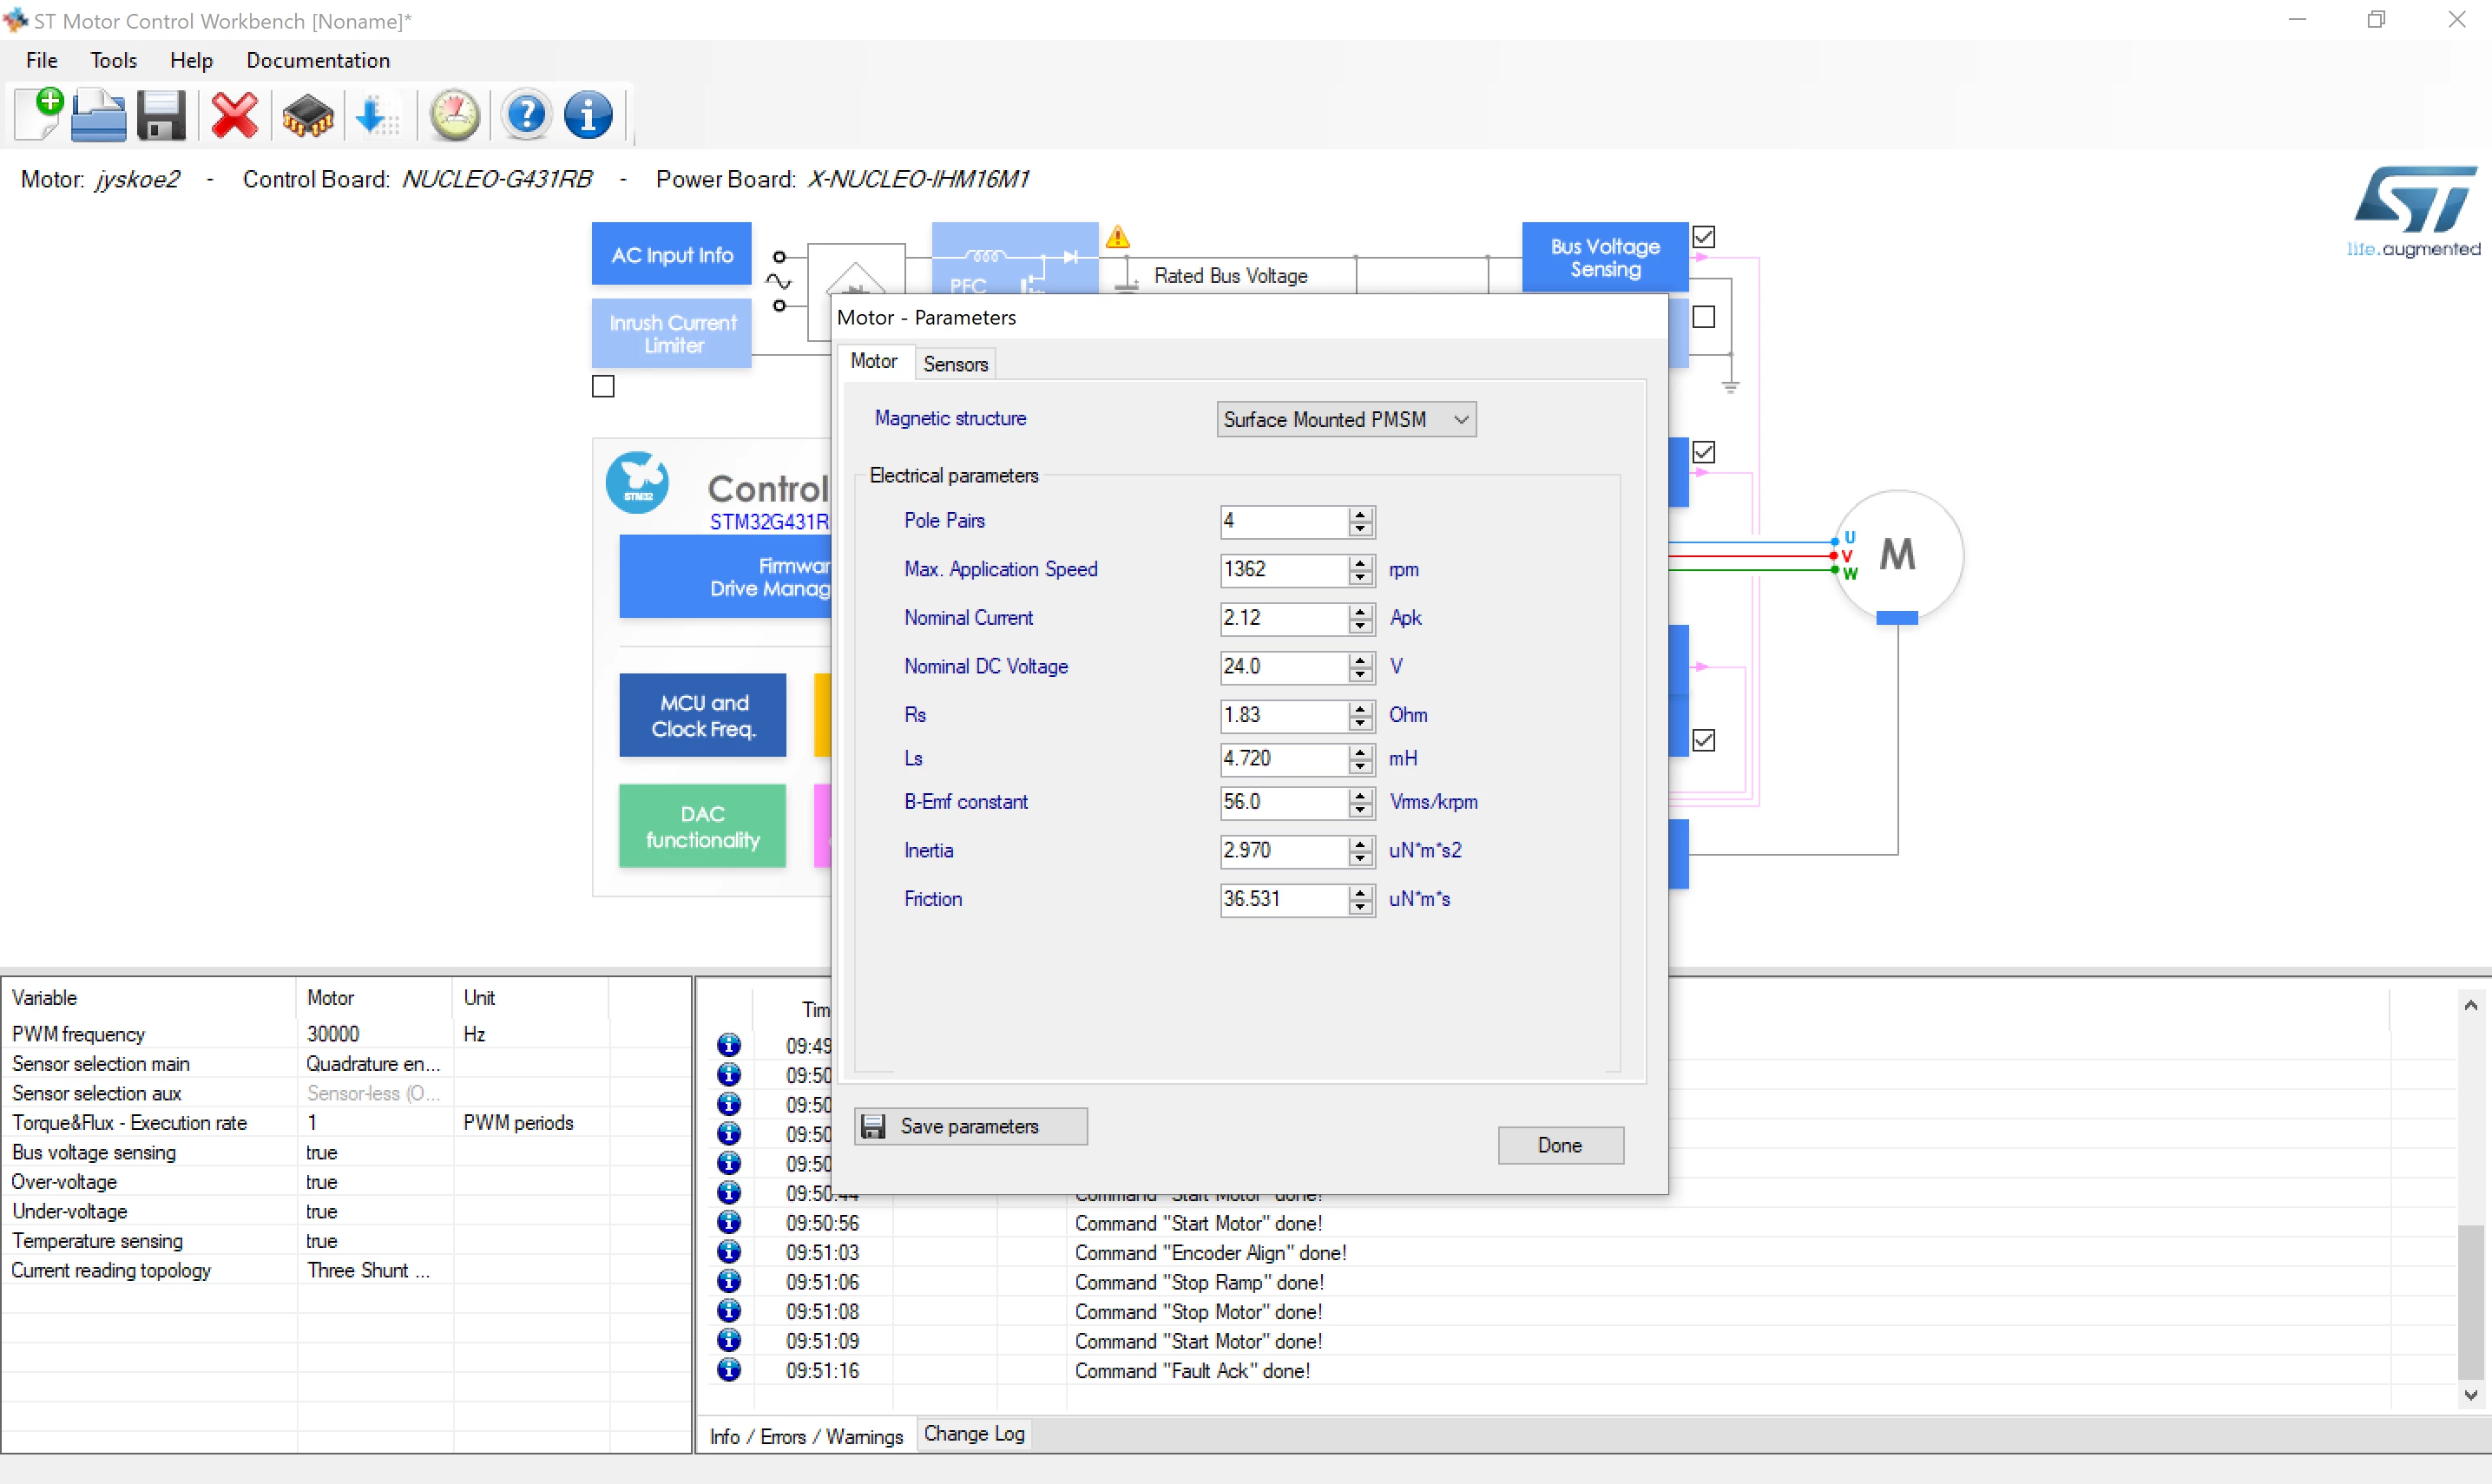Click the info icon of 09:50:56 log row
Image resolution: width=2492 pixels, height=1484 pixels.
click(729, 1222)
